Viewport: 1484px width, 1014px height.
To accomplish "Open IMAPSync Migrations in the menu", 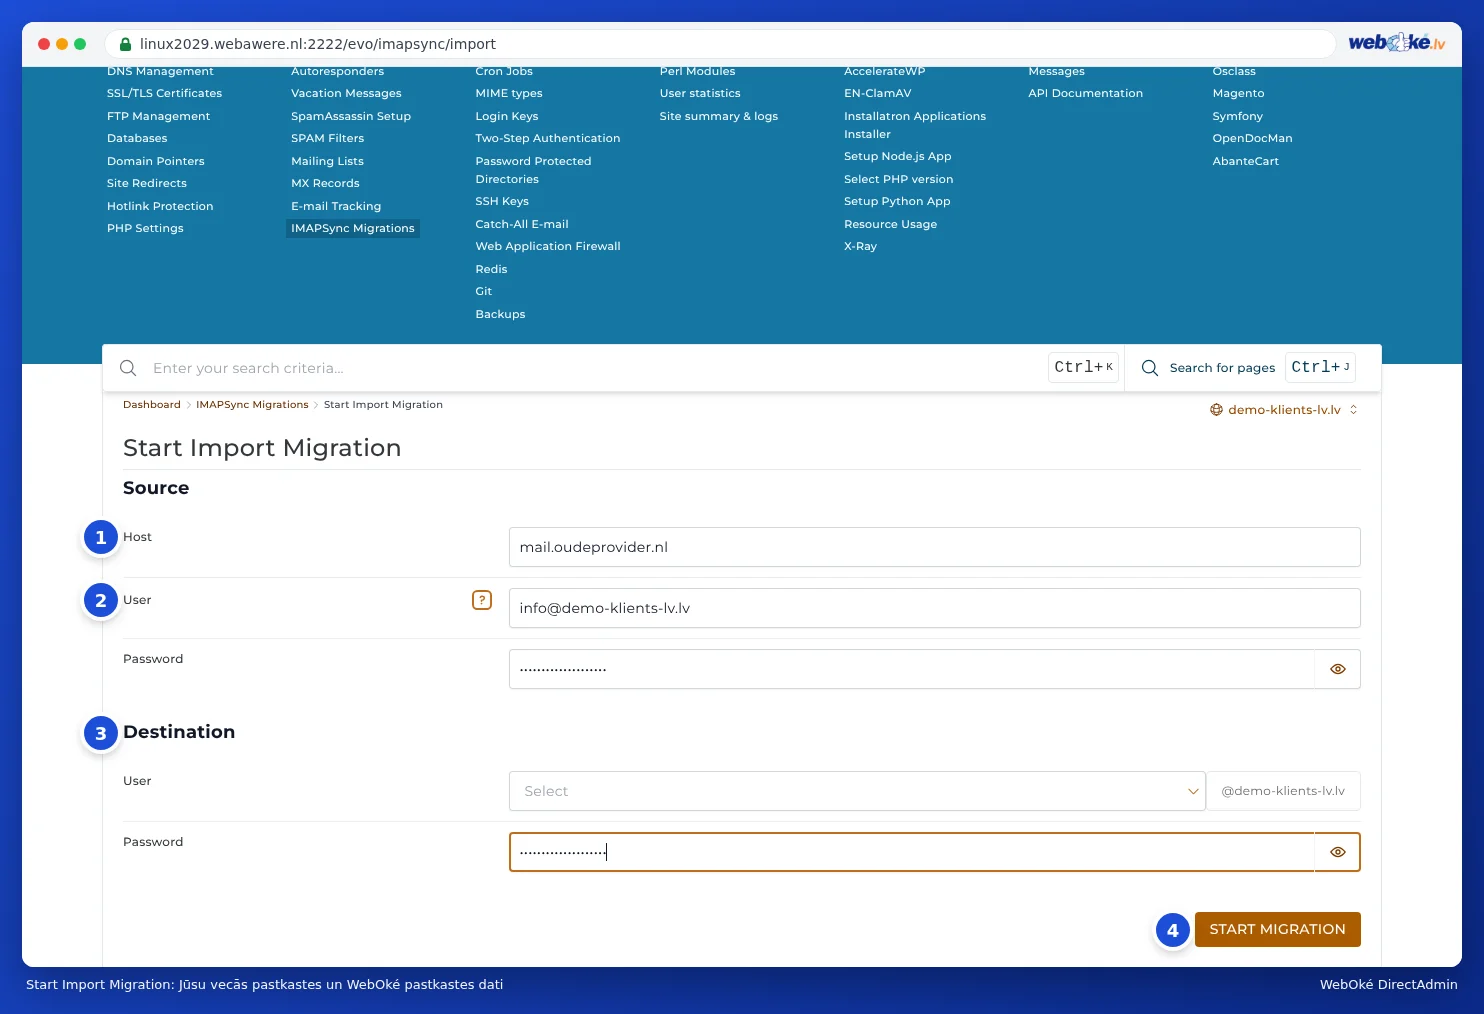I will [352, 228].
